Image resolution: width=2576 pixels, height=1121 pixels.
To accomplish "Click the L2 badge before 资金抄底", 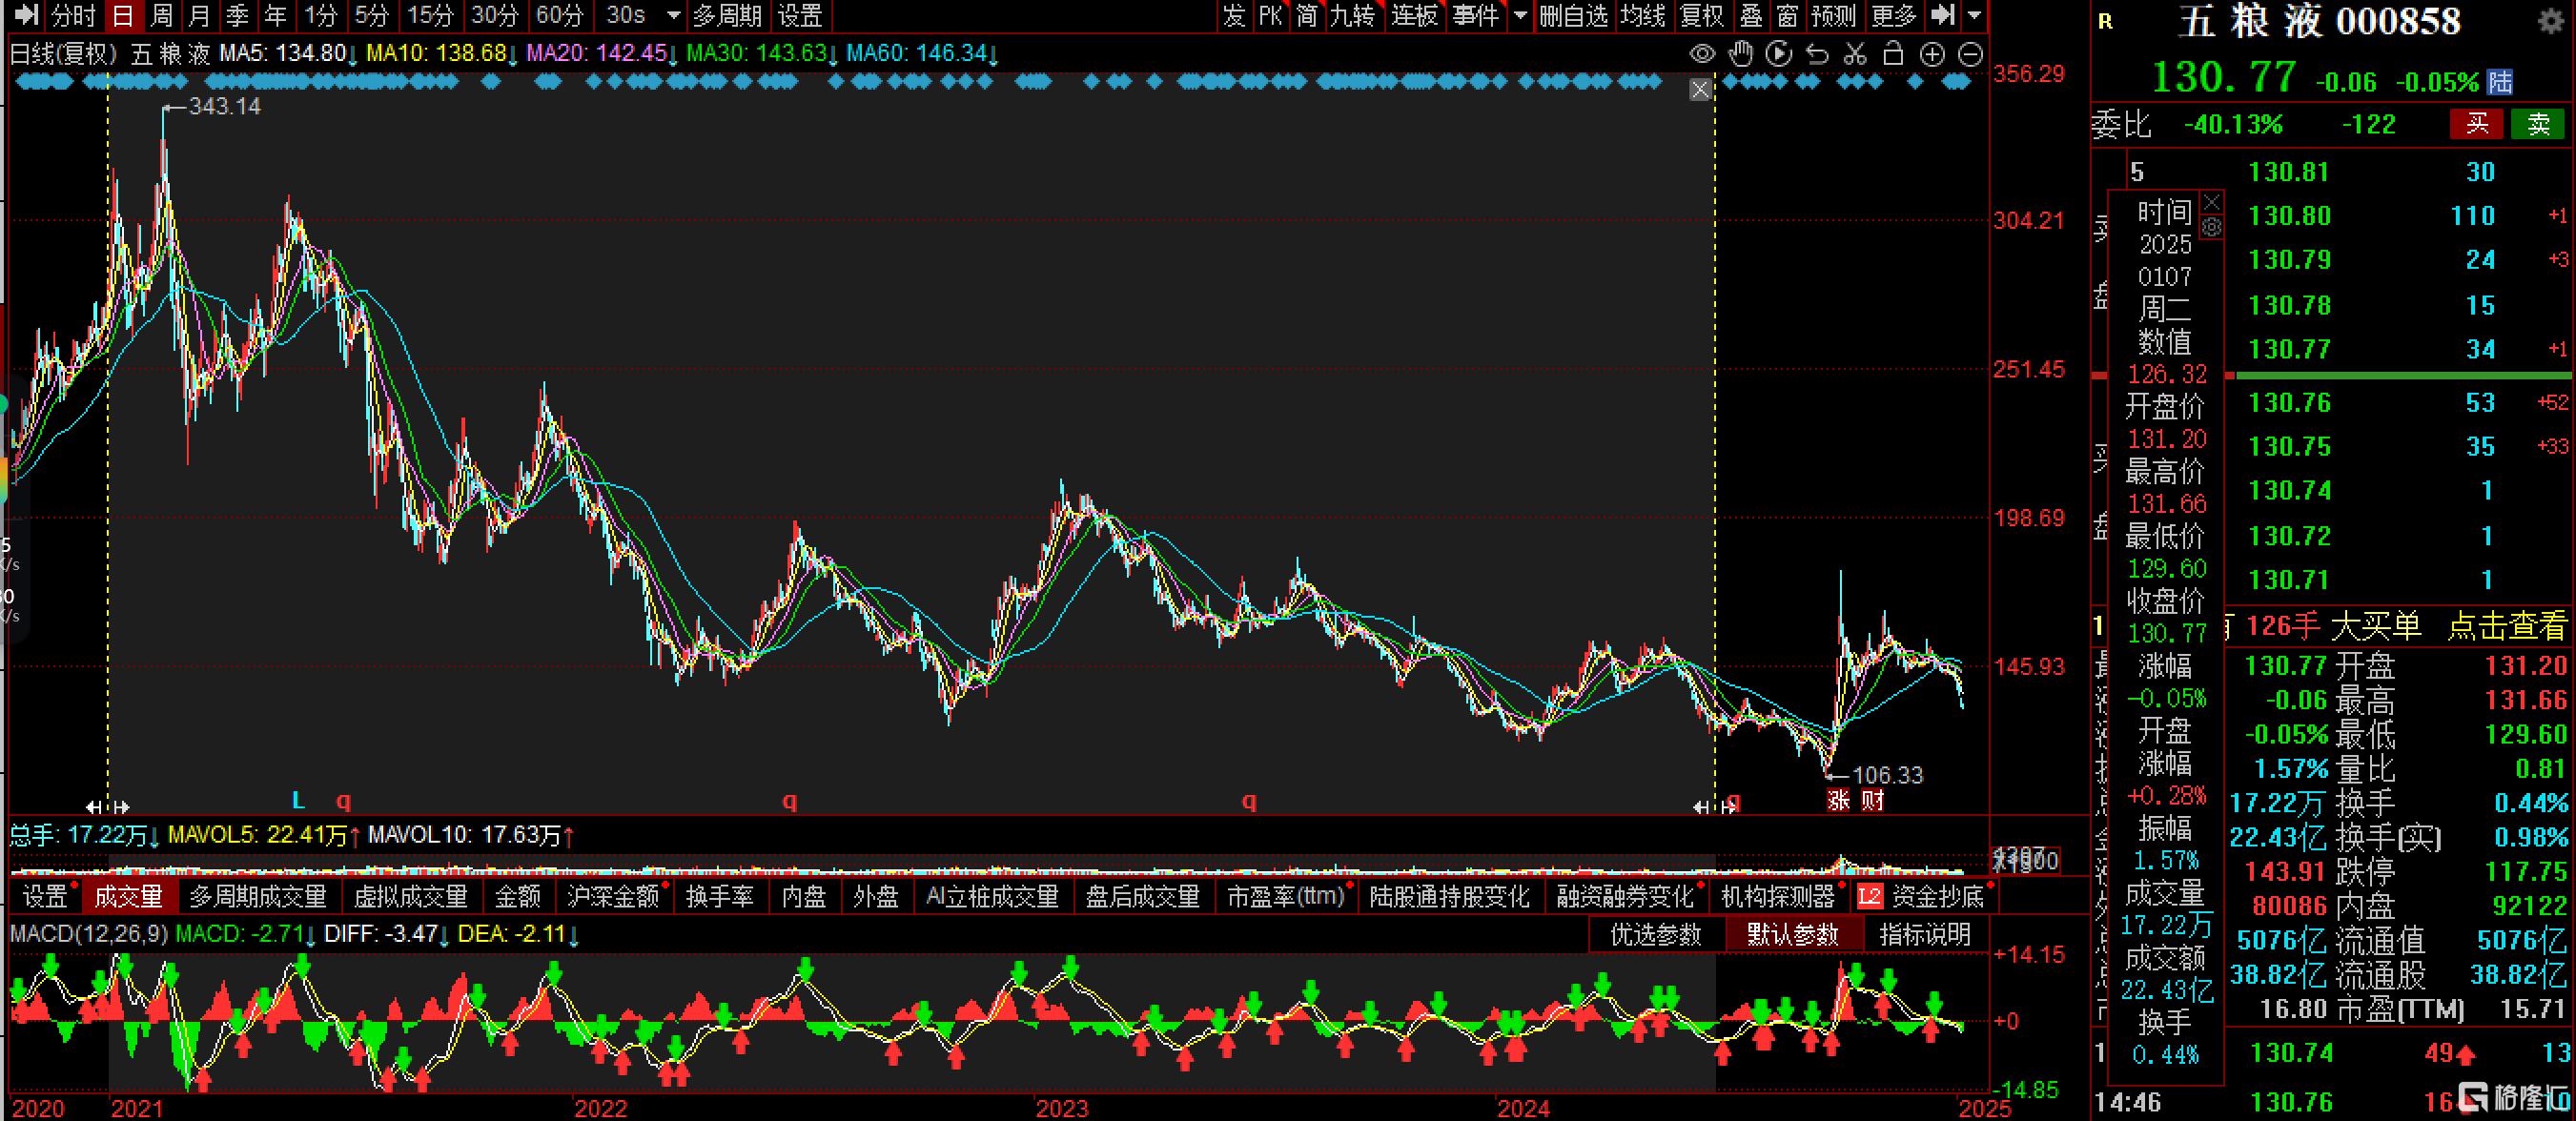I will point(1869,896).
